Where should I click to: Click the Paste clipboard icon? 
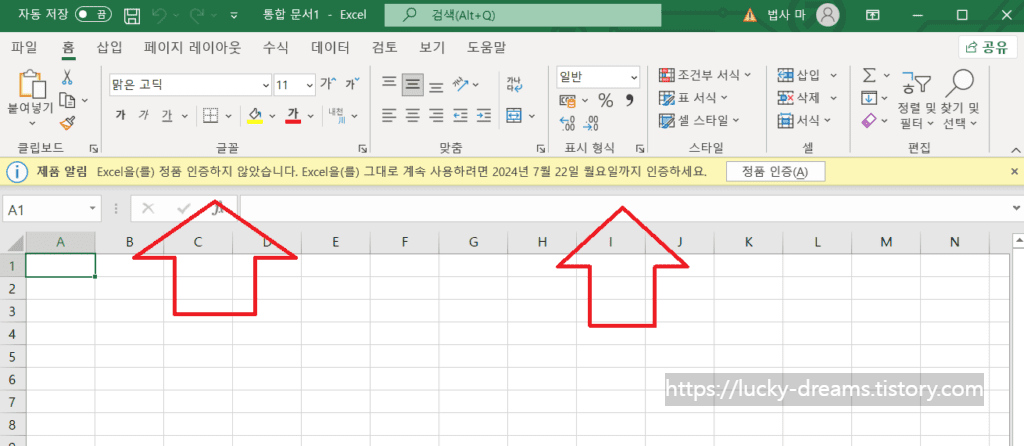31,84
